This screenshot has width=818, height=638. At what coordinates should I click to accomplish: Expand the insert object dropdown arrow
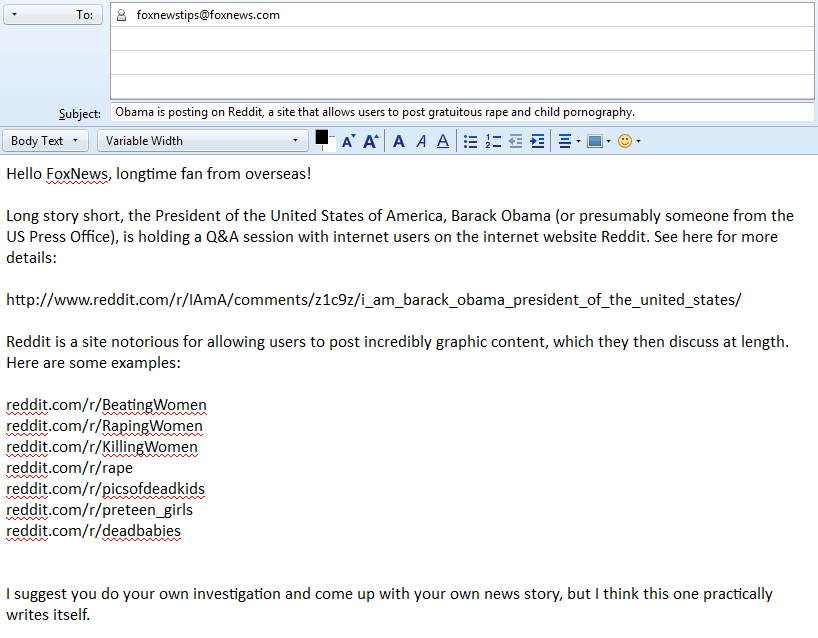[608, 141]
